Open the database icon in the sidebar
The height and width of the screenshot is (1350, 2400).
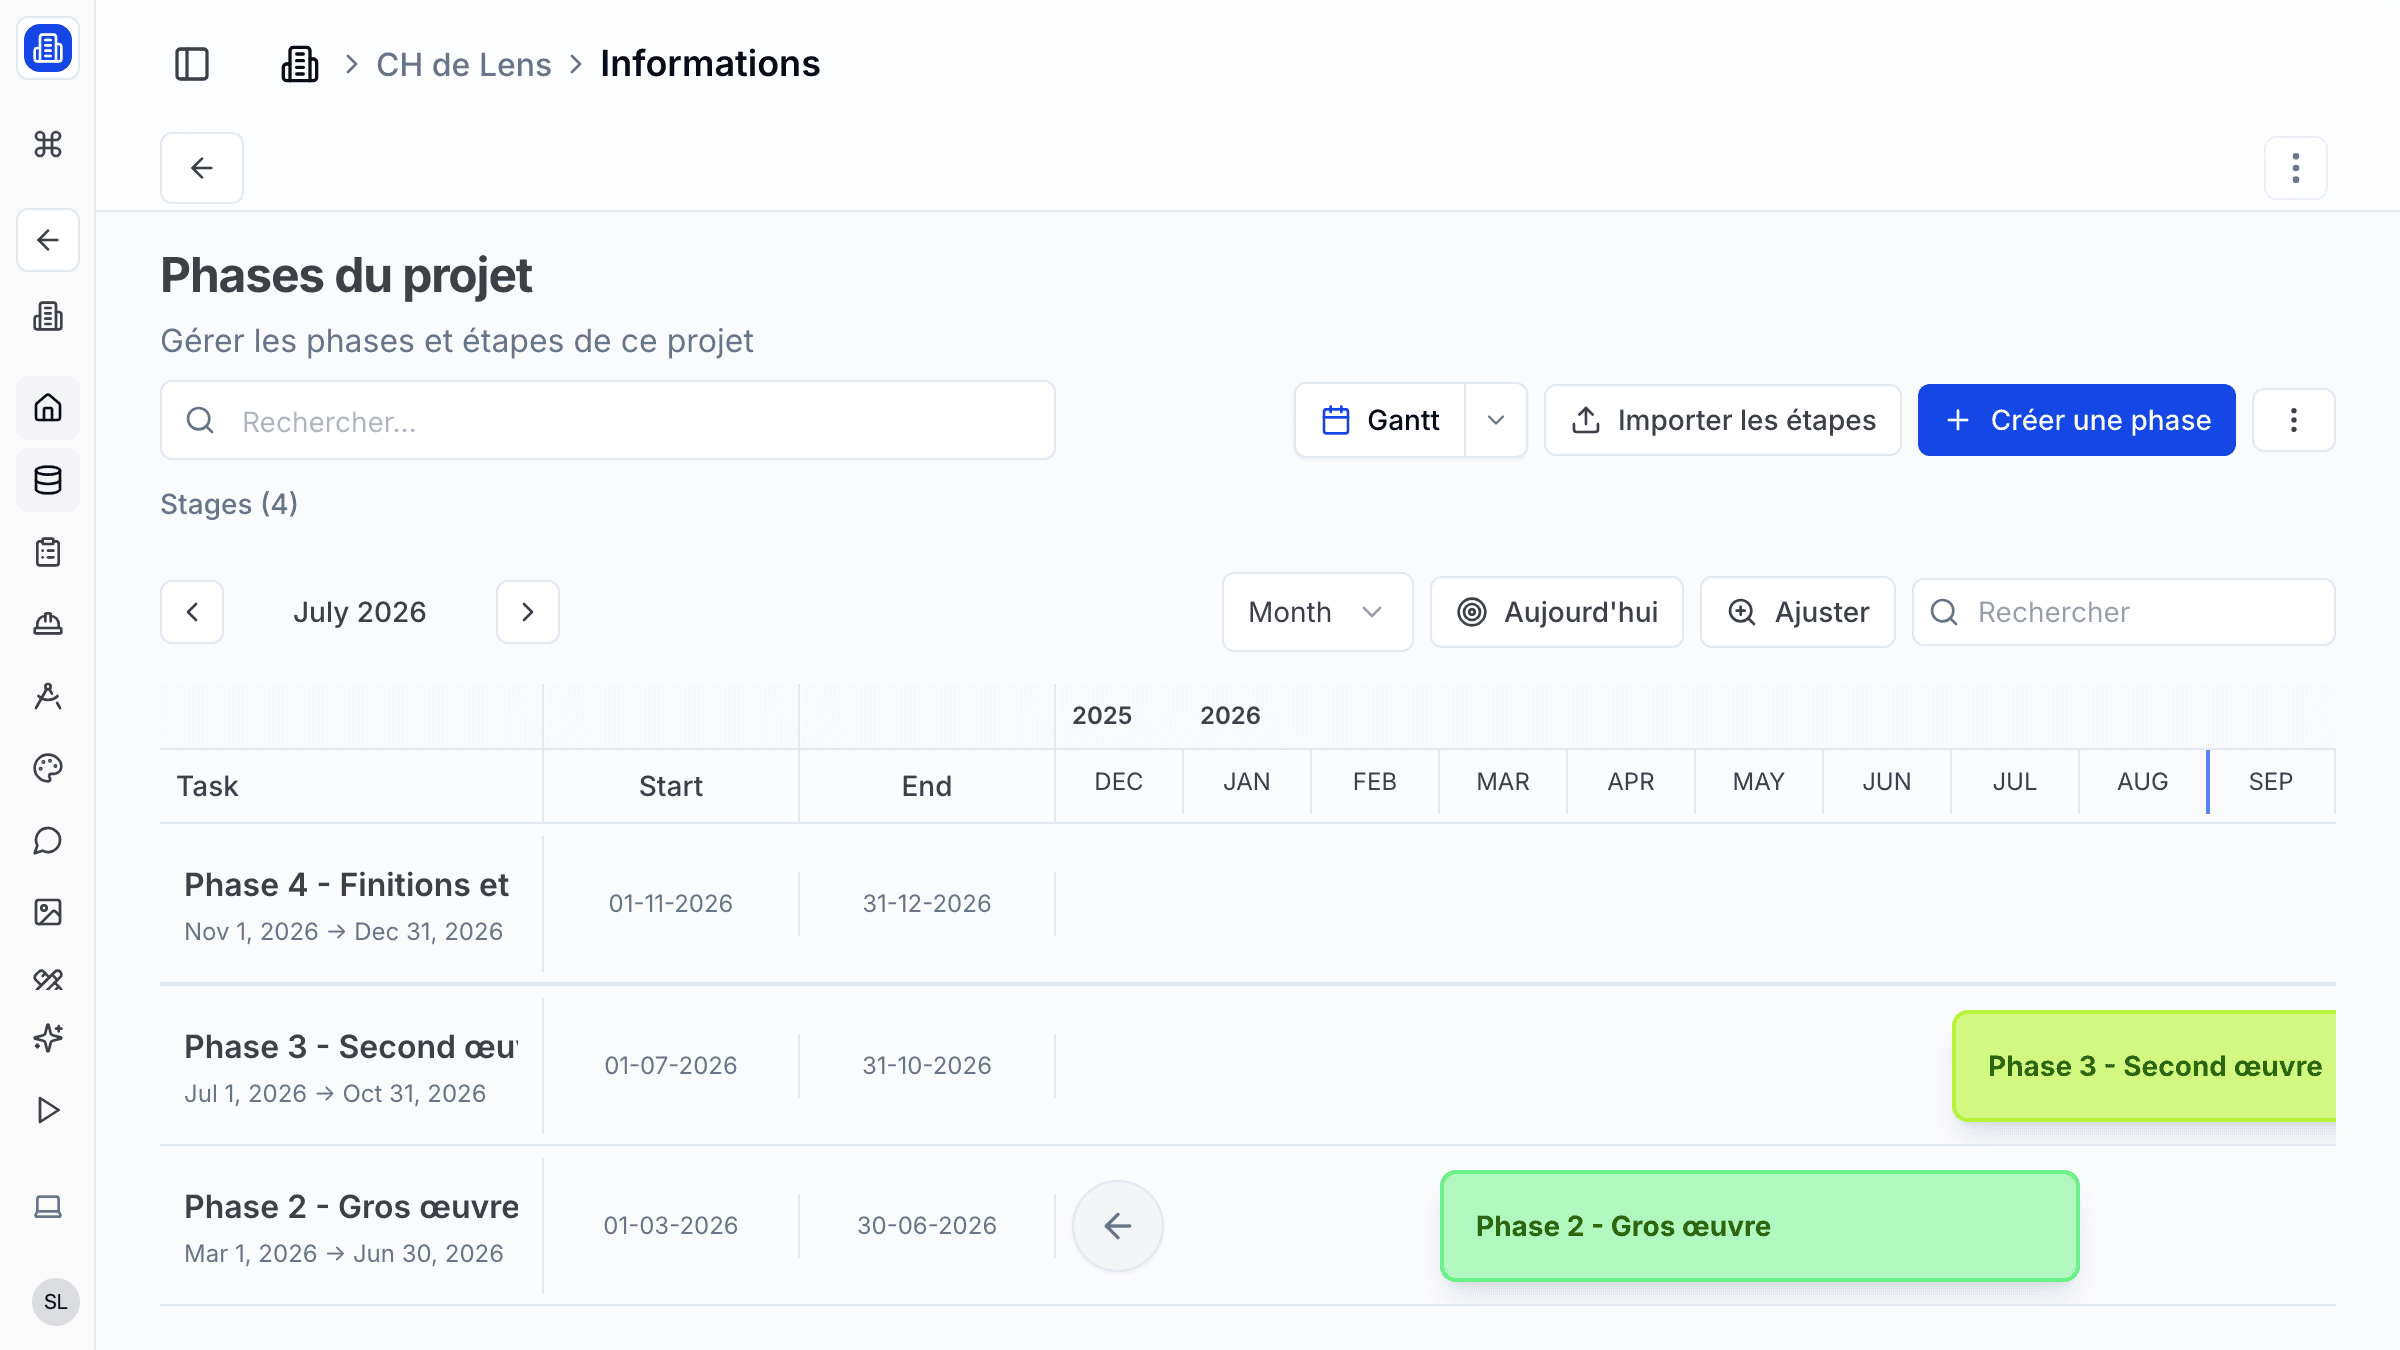48,480
